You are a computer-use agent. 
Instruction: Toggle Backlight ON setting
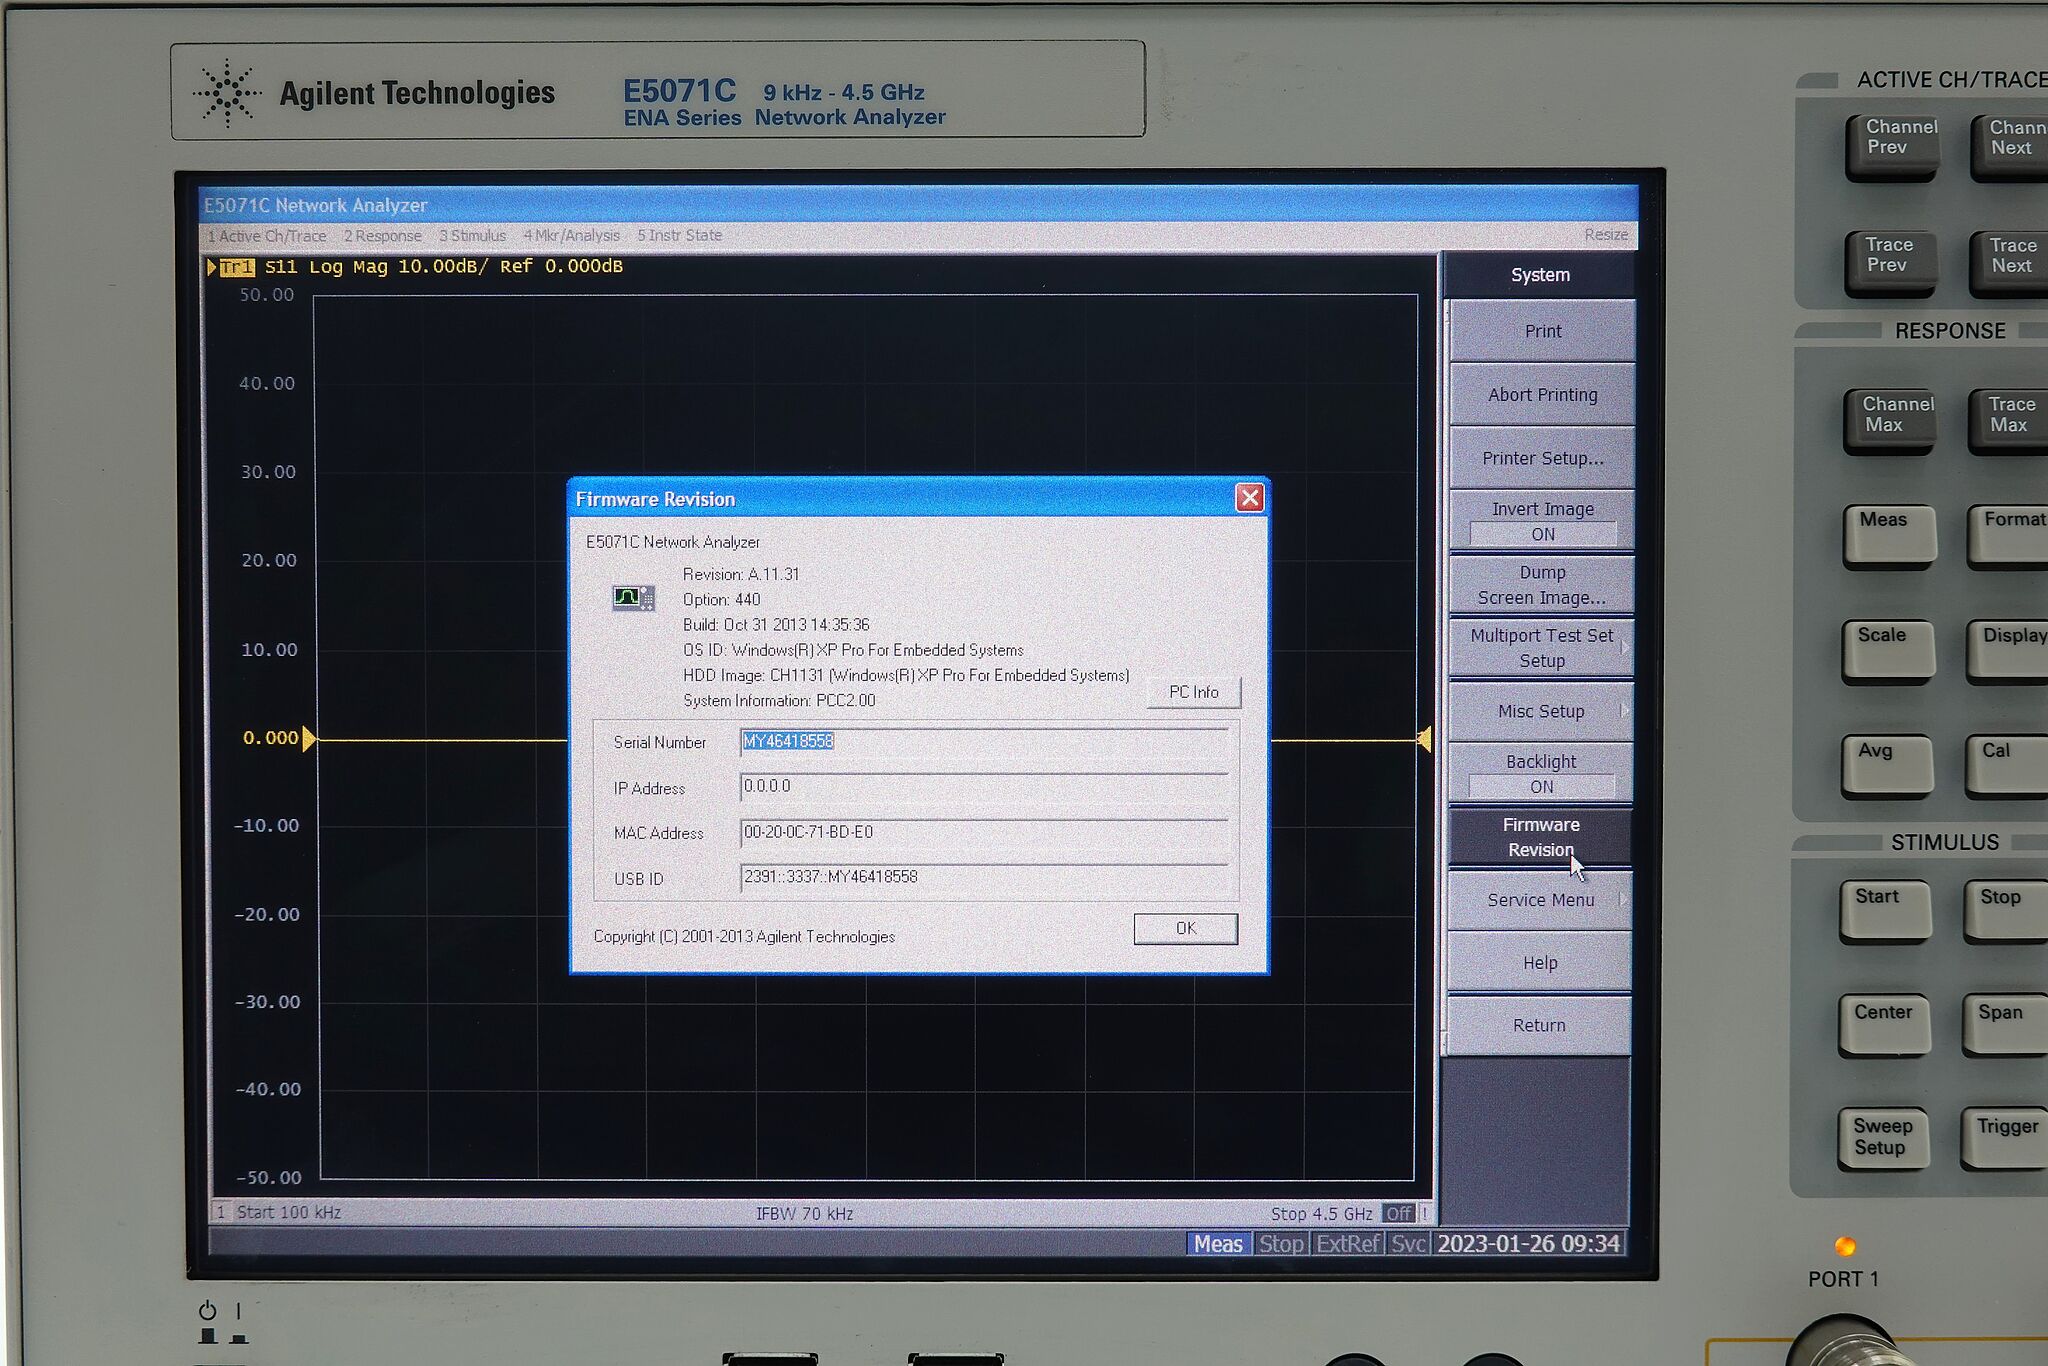1542,774
